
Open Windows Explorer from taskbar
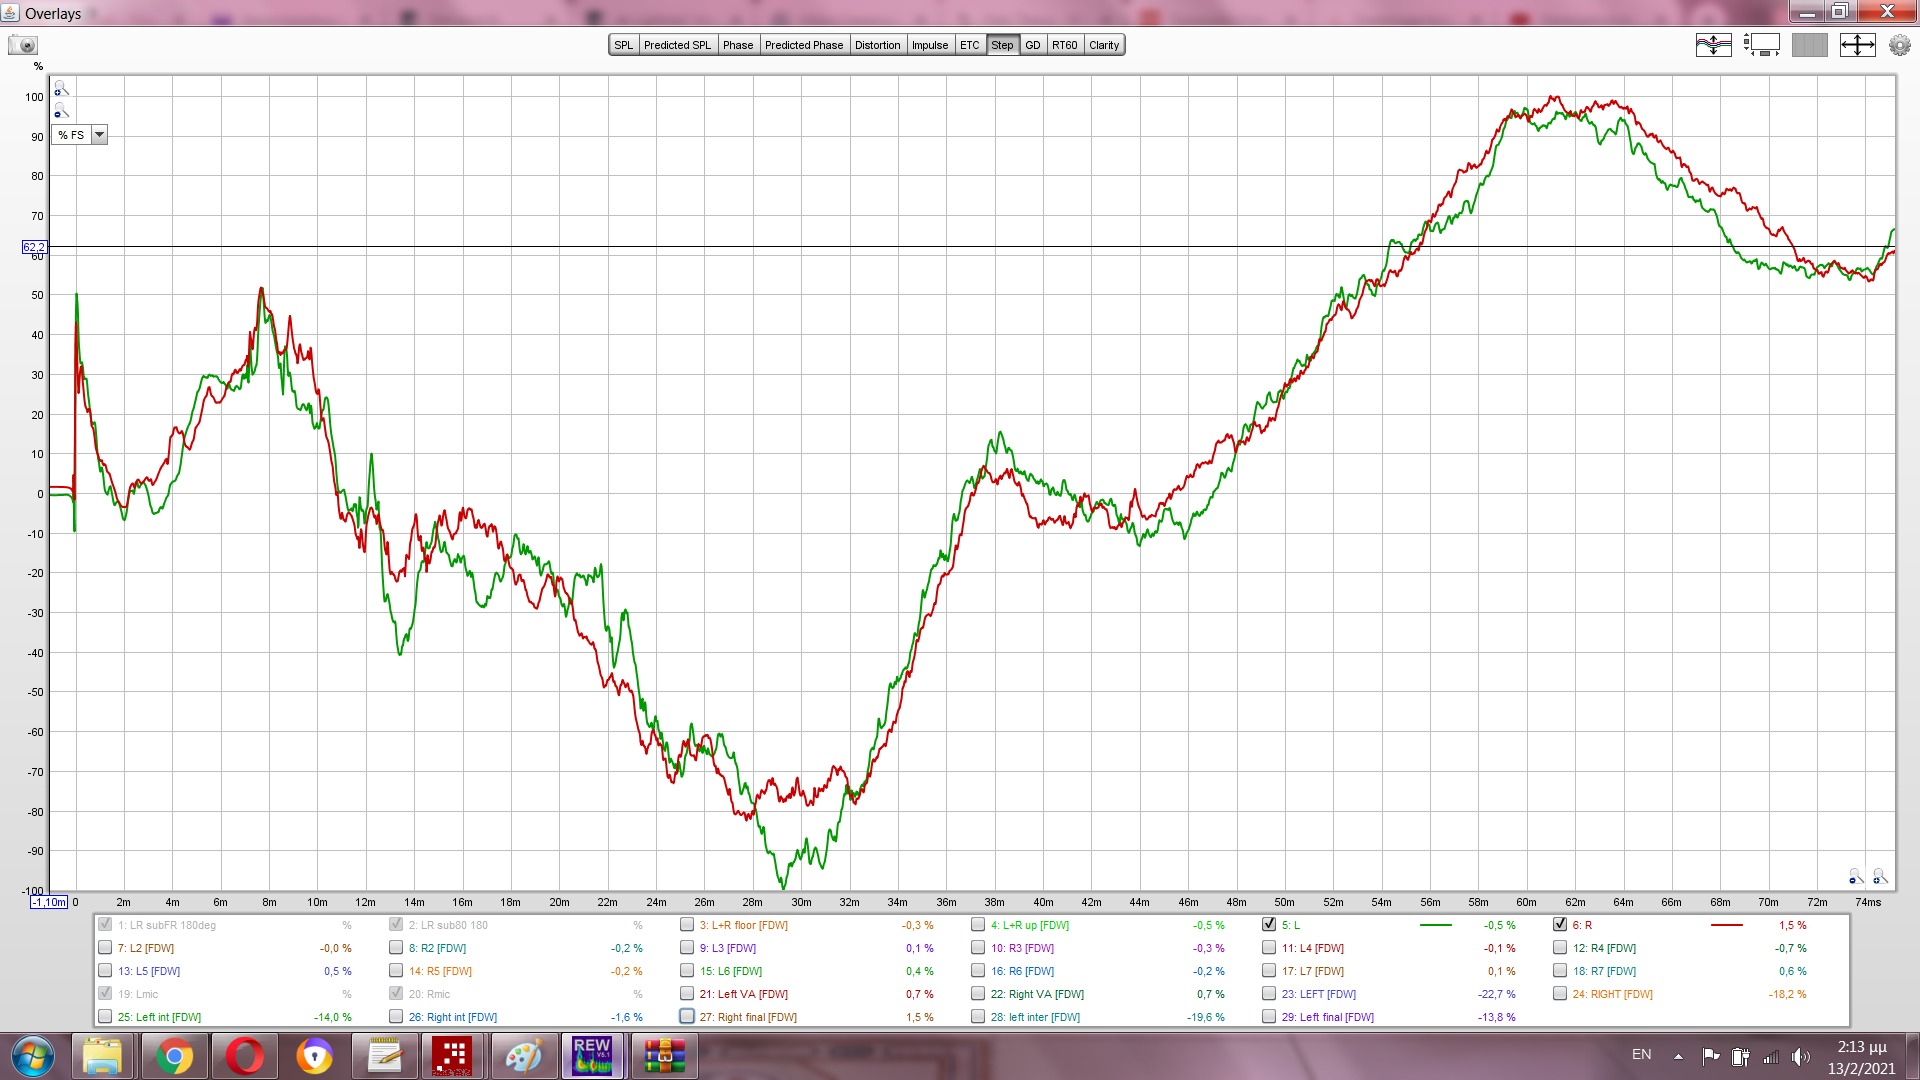point(102,1056)
